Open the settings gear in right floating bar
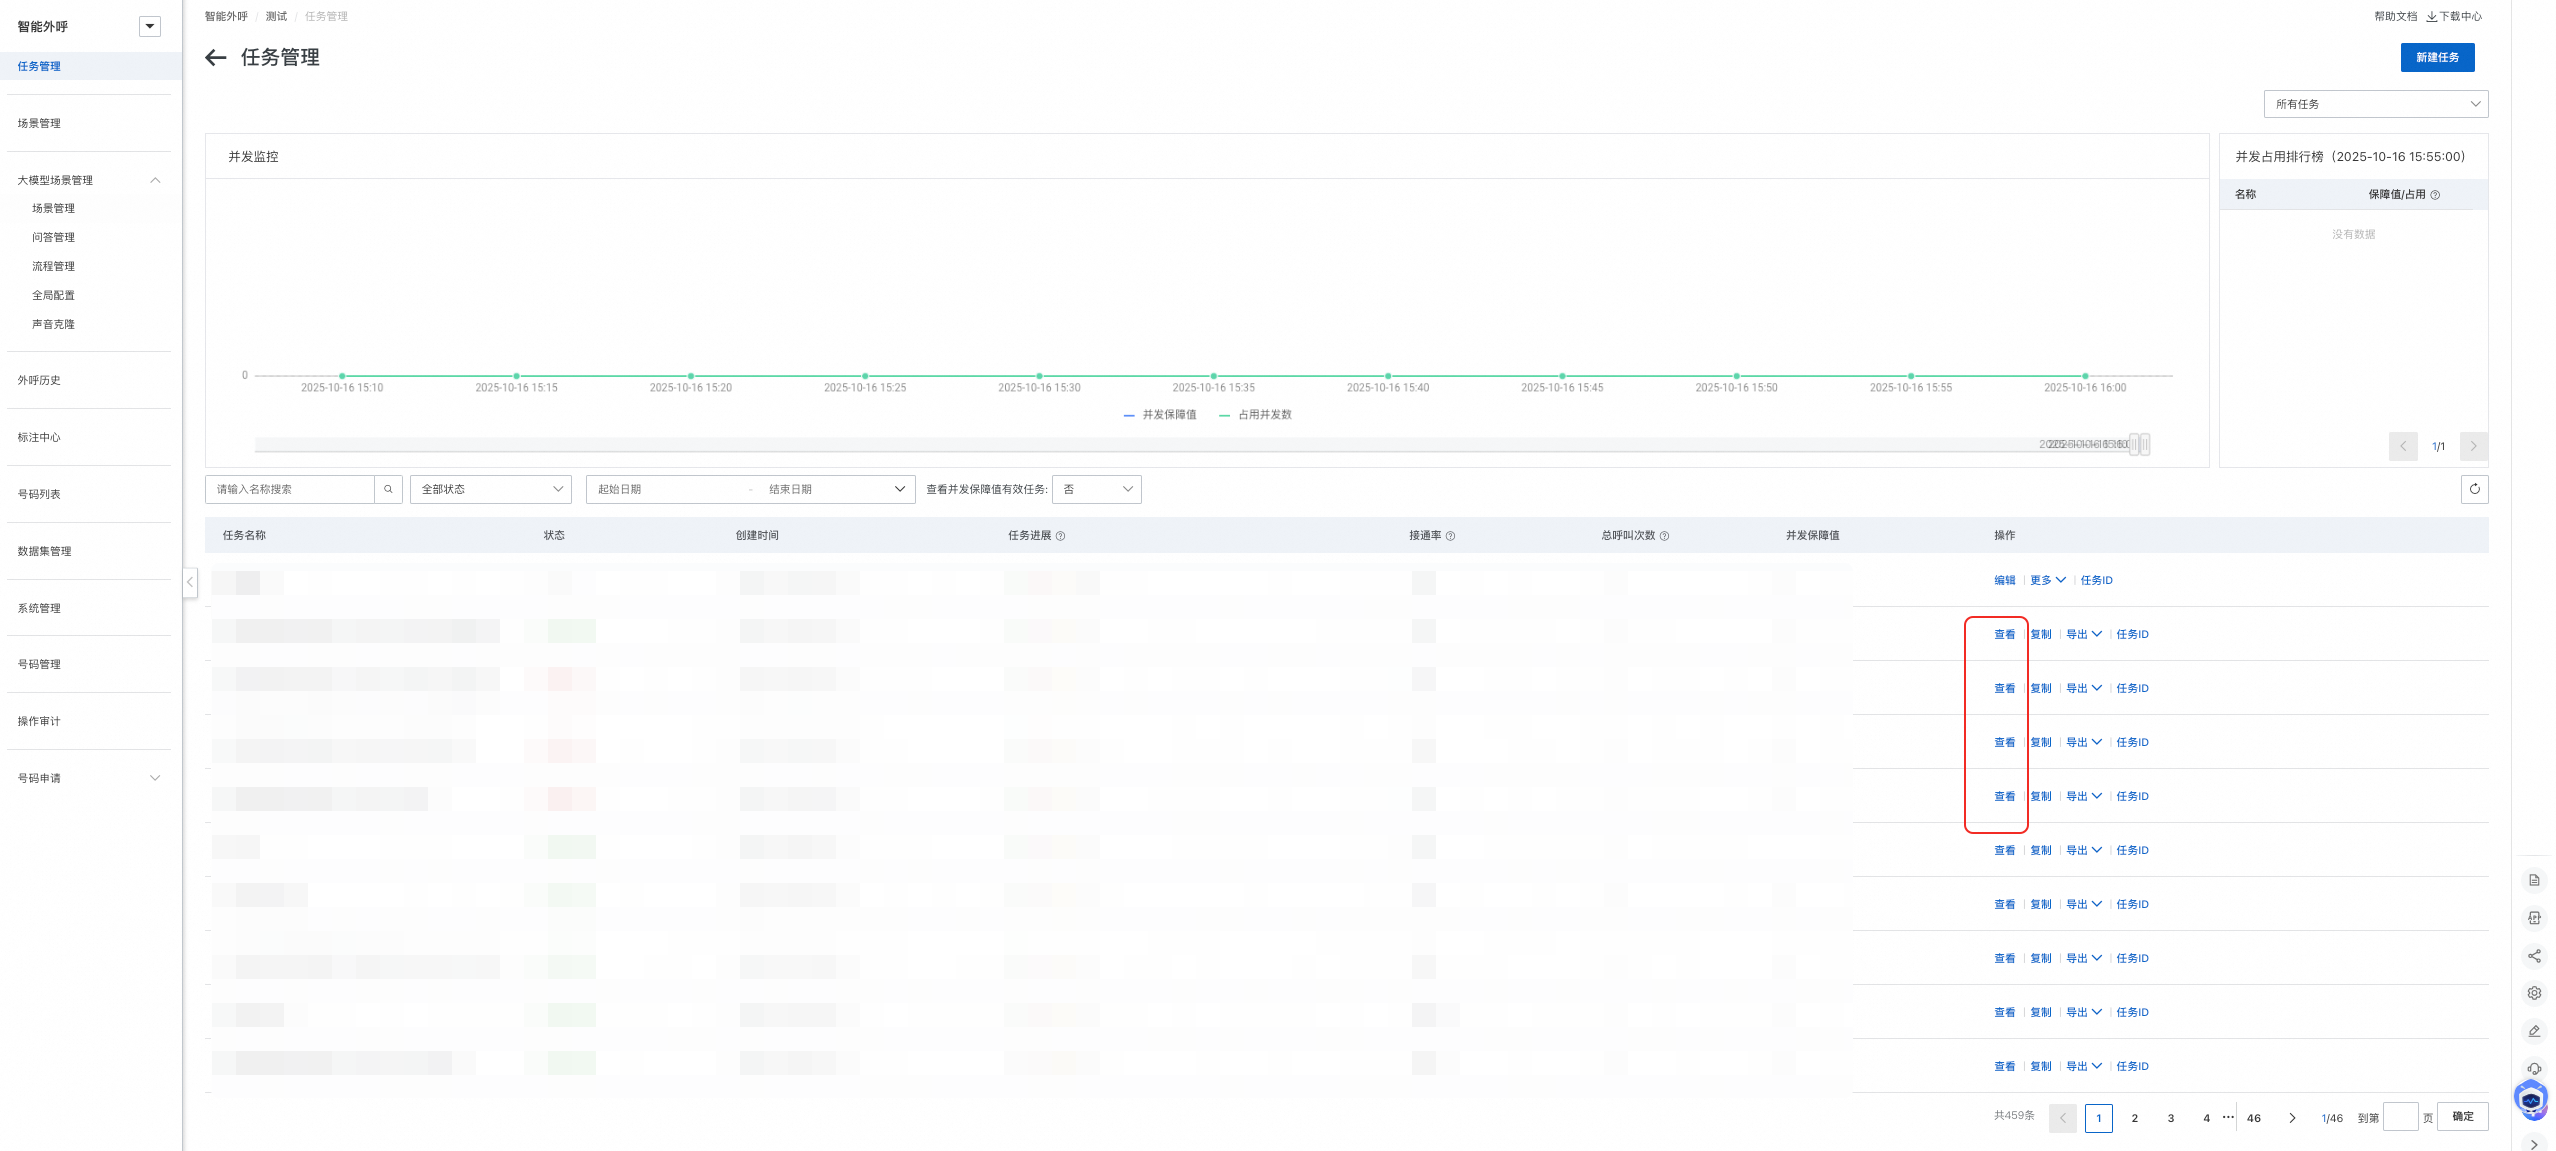The width and height of the screenshot is (2556, 1151). [x=2534, y=993]
